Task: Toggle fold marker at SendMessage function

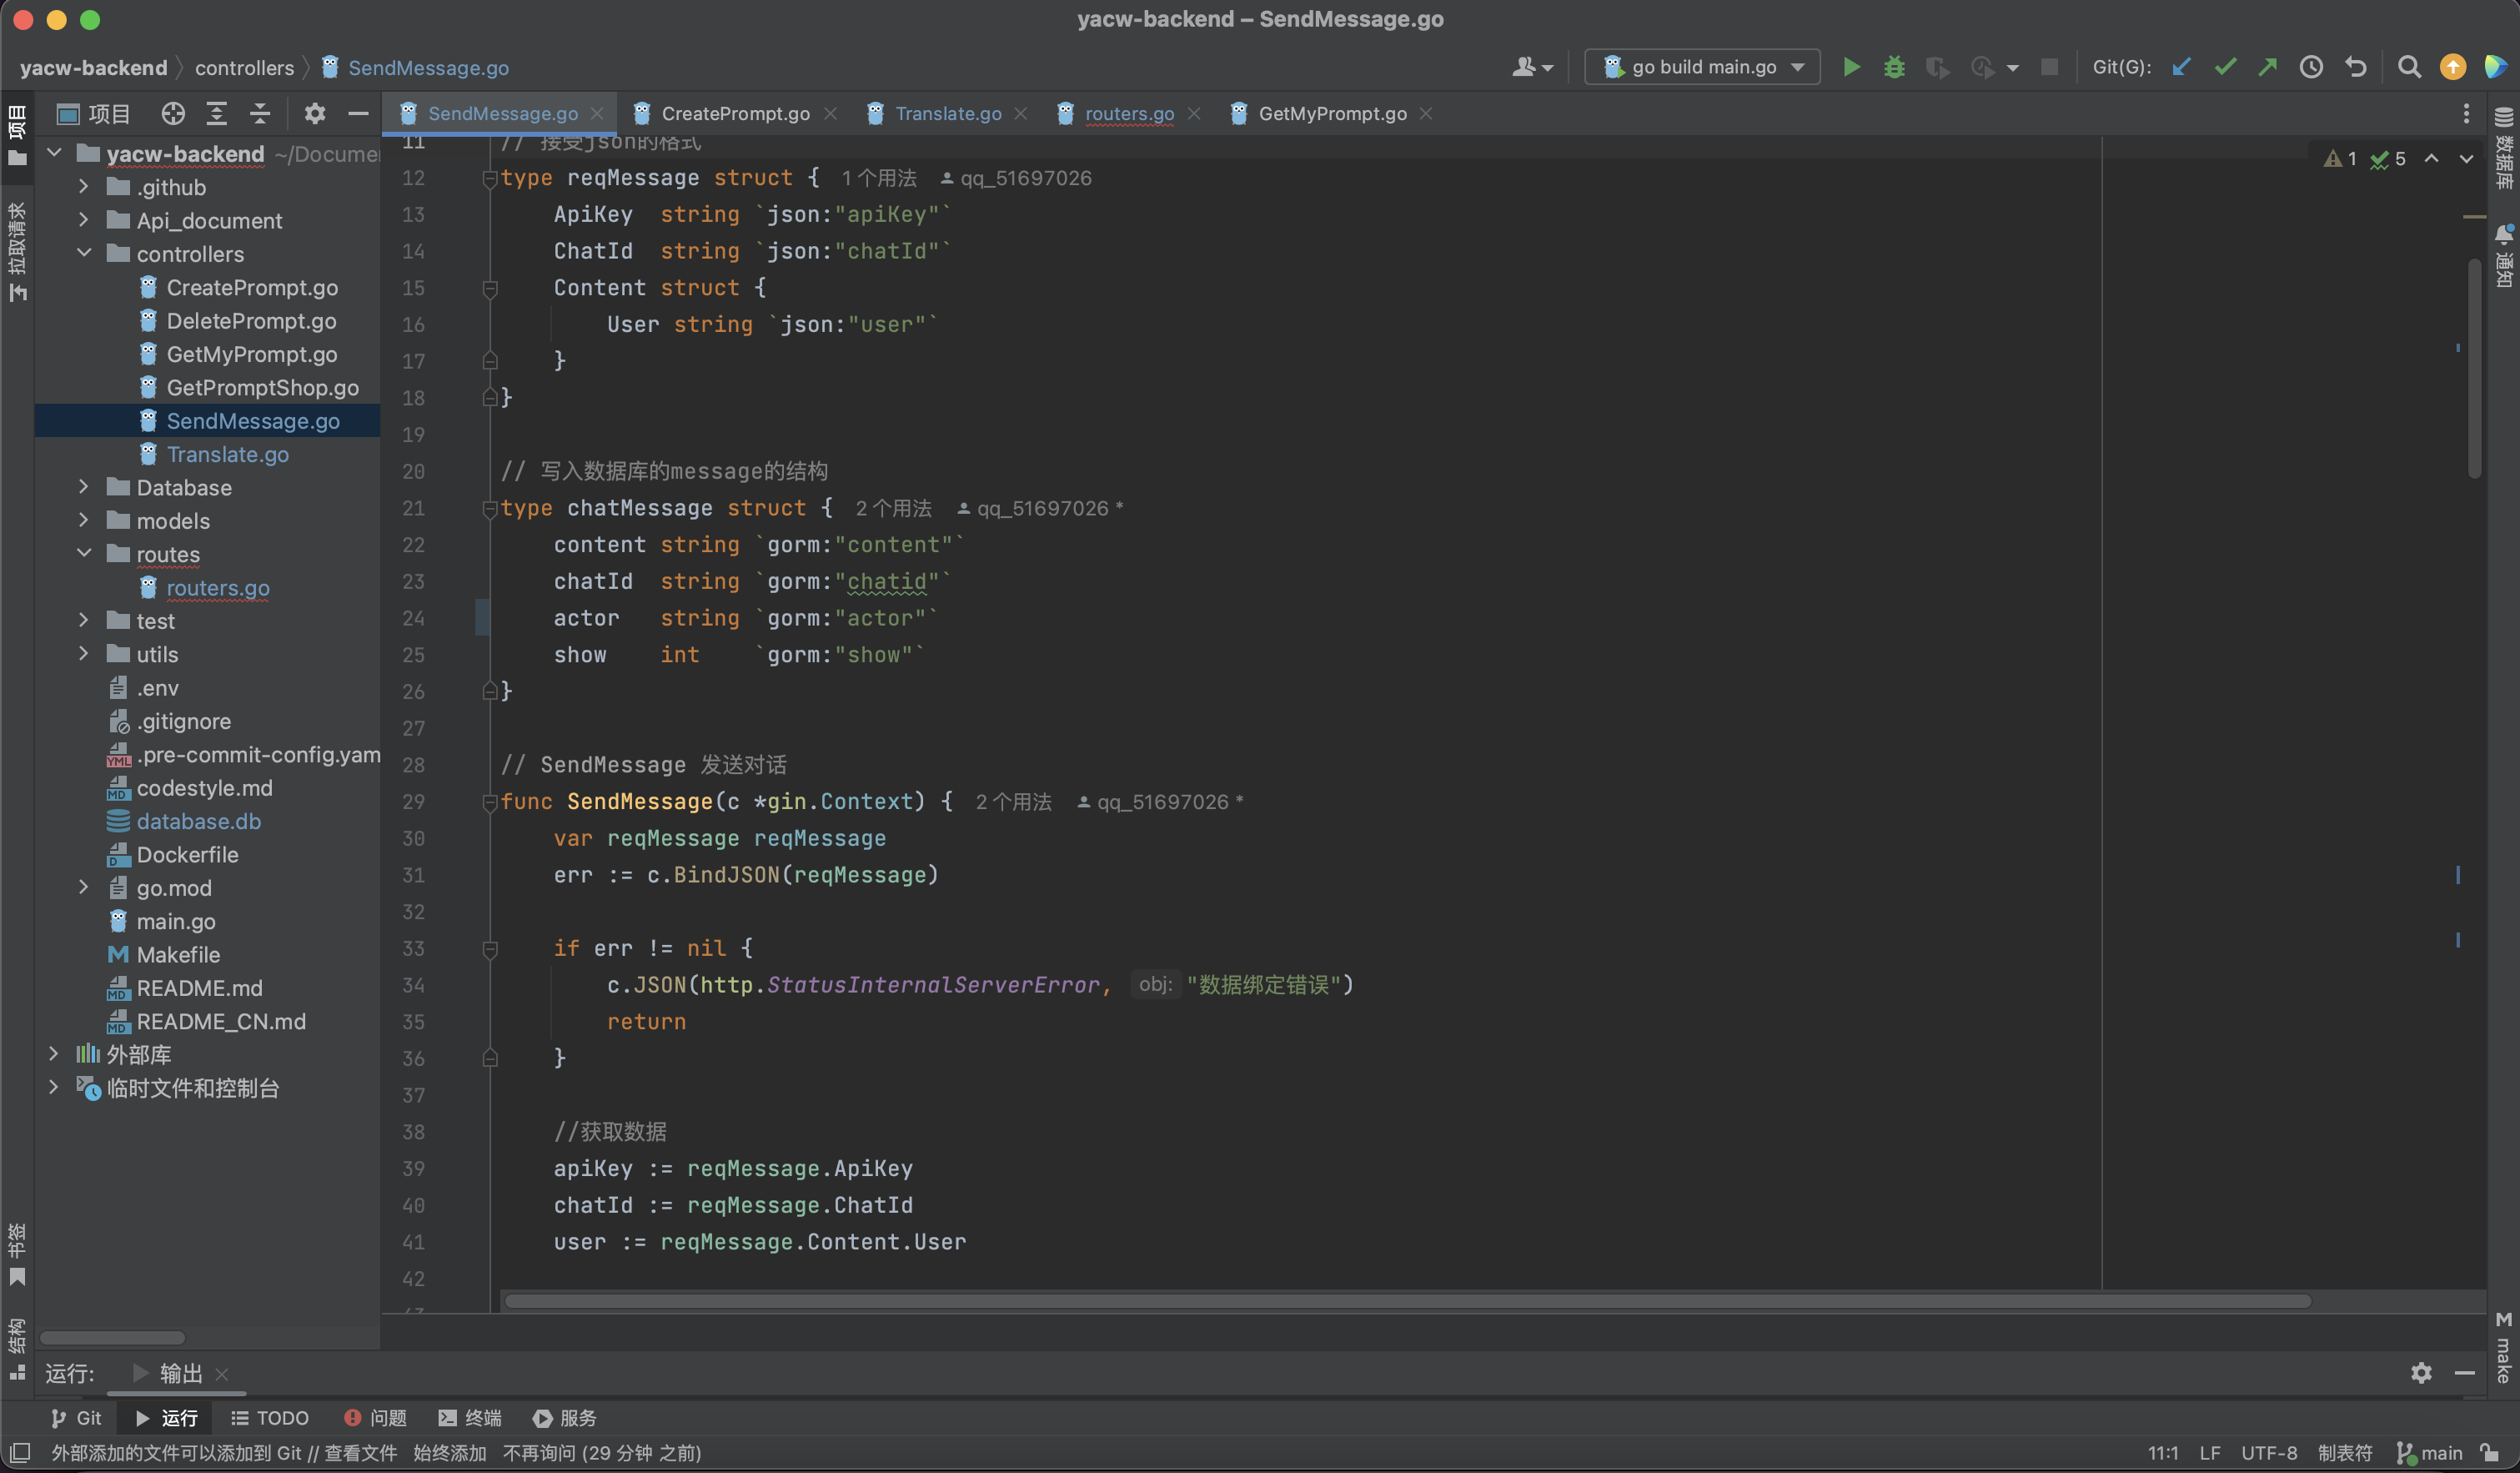Action: click(490, 802)
